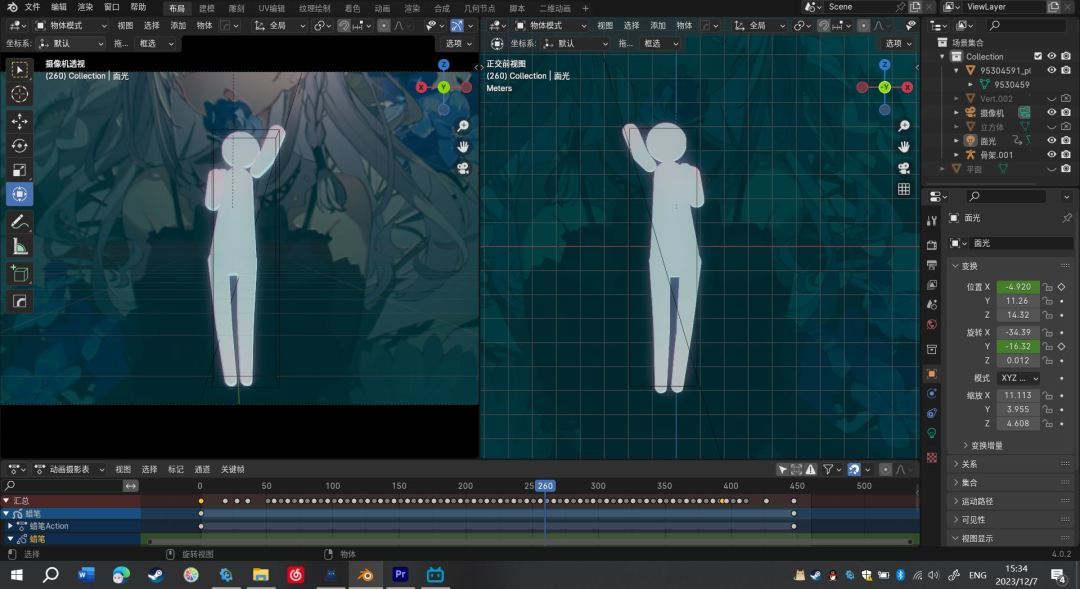The height and width of the screenshot is (589, 1080).
Task: Open the 关键帧 menu in dope sheet header
Action: click(x=232, y=469)
